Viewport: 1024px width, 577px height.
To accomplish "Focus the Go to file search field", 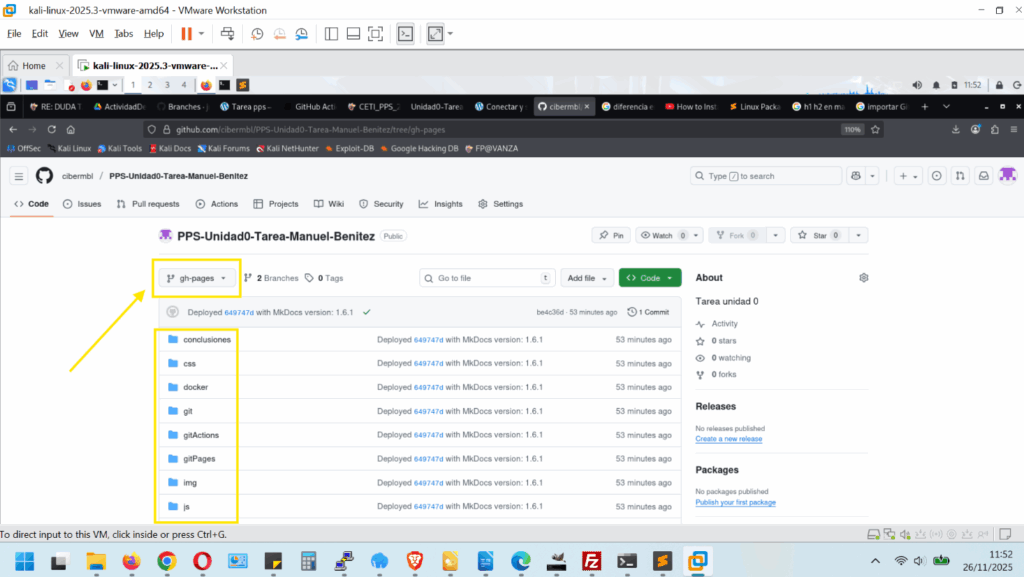I will pos(487,278).
